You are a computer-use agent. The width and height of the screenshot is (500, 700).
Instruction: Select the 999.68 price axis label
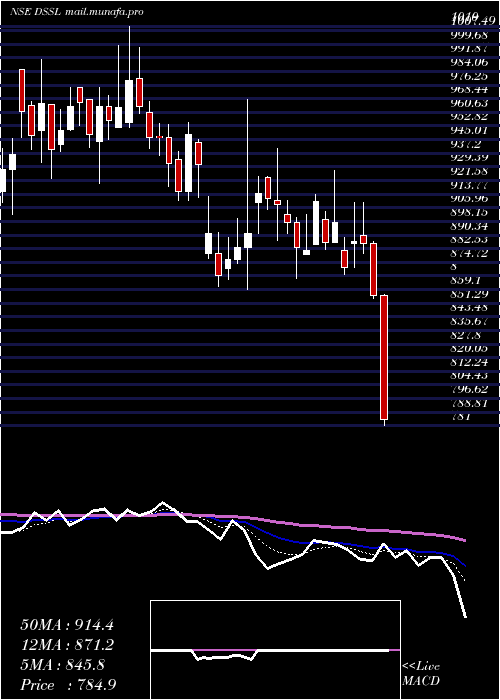click(470, 35)
